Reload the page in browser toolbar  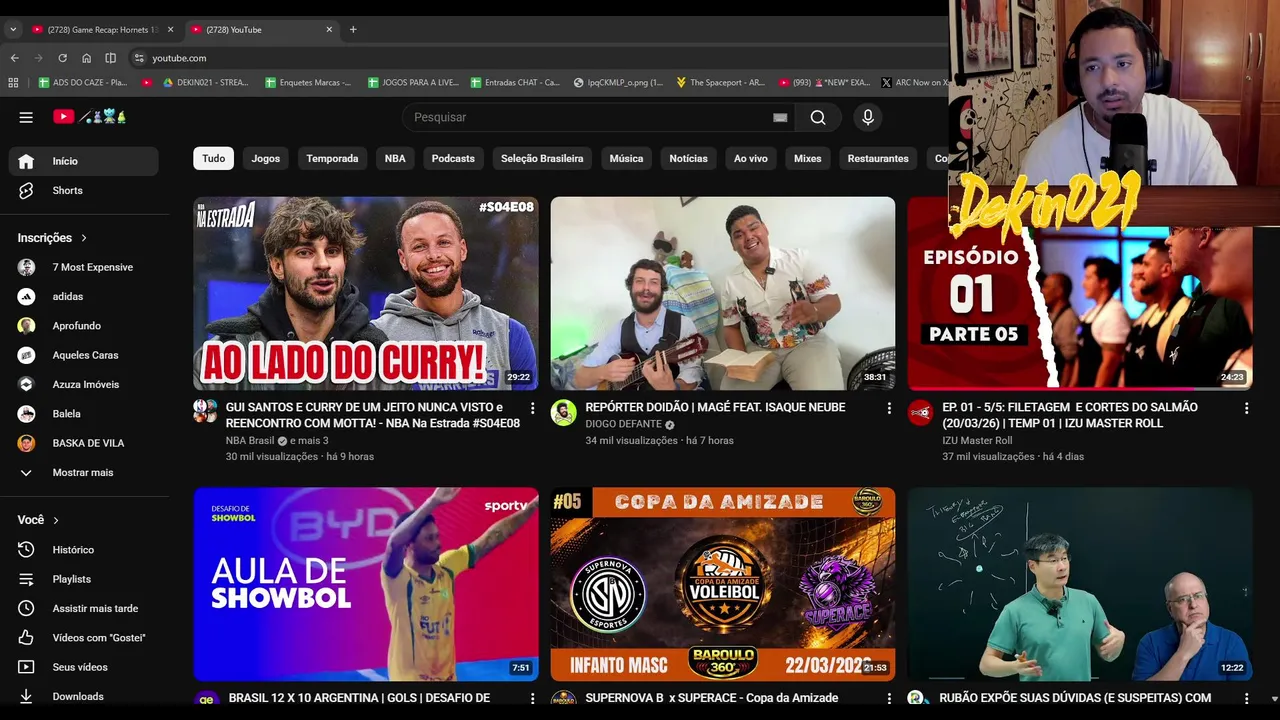point(62,58)
